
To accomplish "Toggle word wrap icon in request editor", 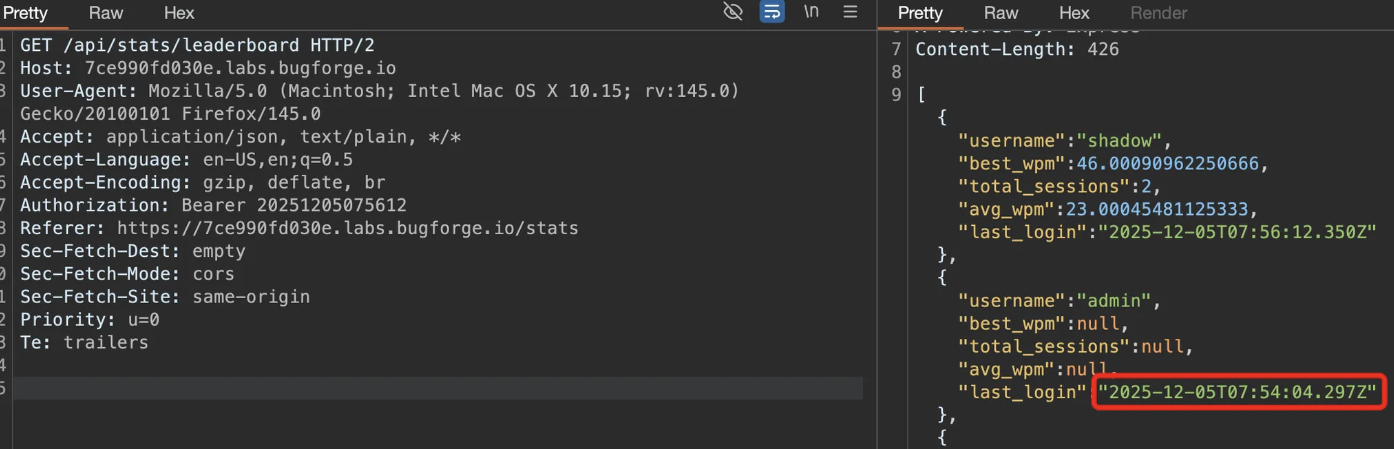I will [772, 12].
